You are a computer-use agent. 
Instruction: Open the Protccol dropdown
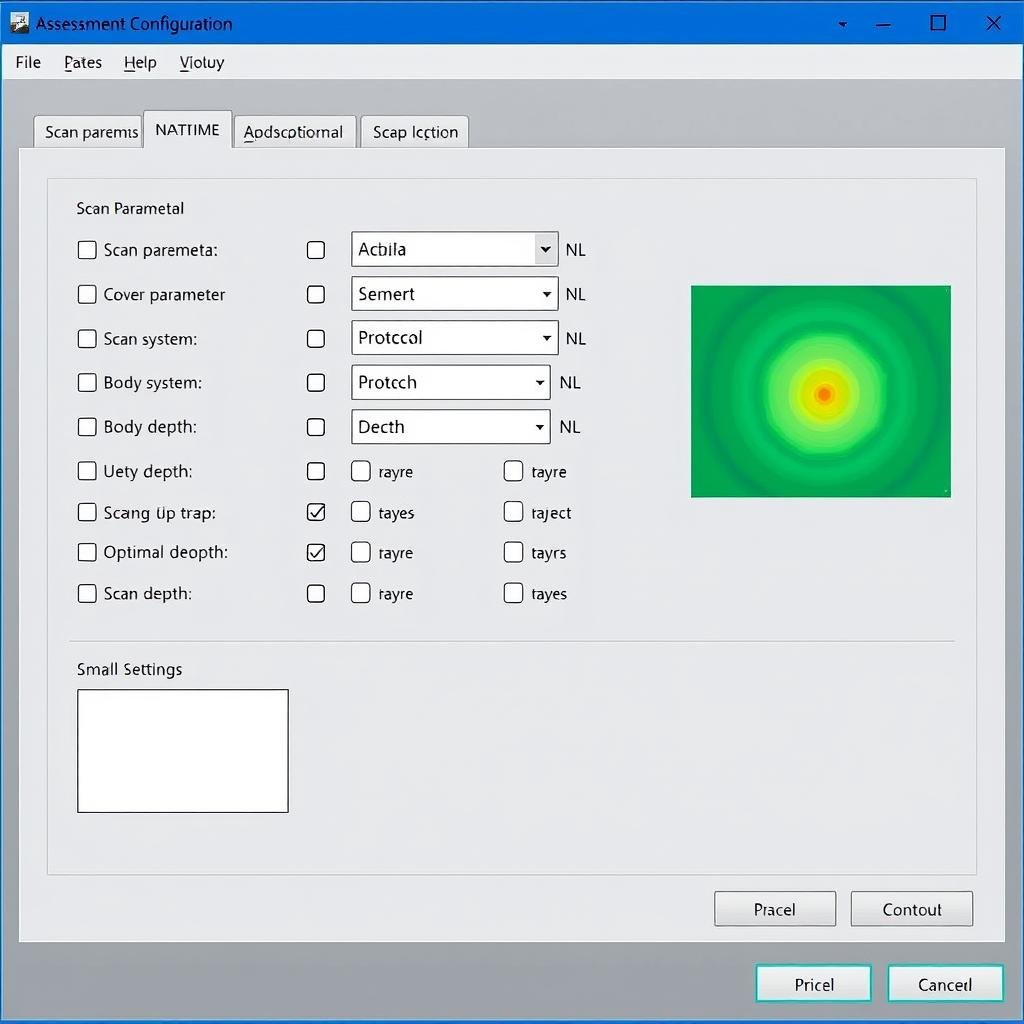tap(546, 338)
